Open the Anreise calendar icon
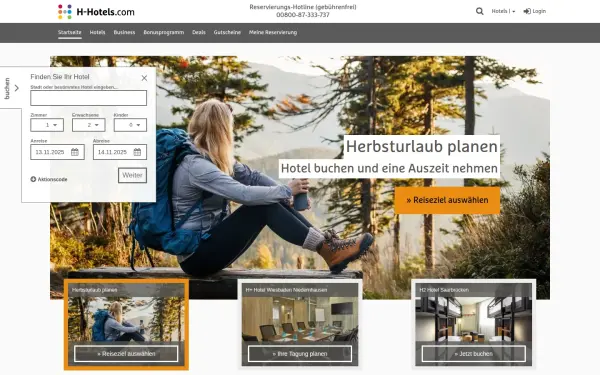This screenshot has height=375, width=600. point(75,152)
